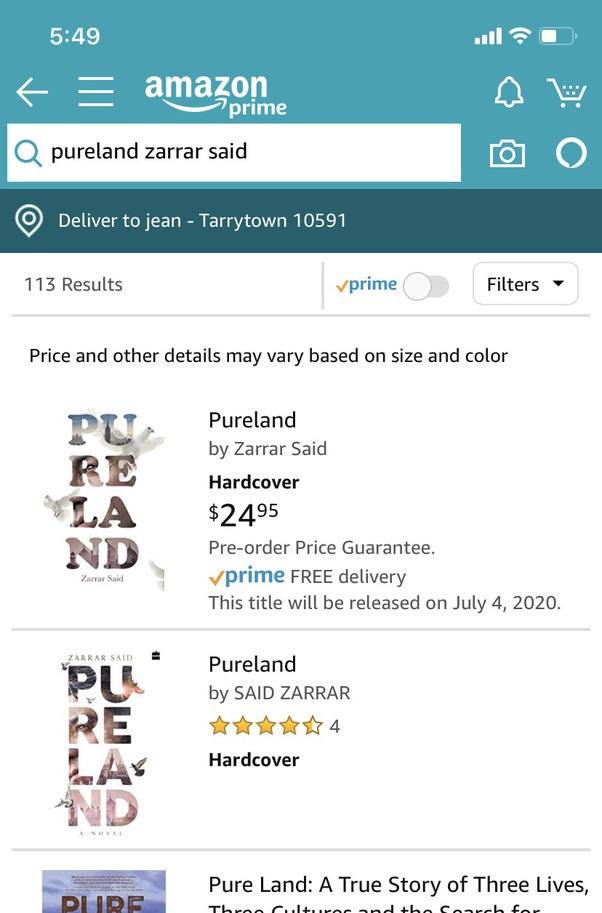The width and height of the screenshot is (602, 913).
Task: Open camera search icon
Action: tap(507, 153)
